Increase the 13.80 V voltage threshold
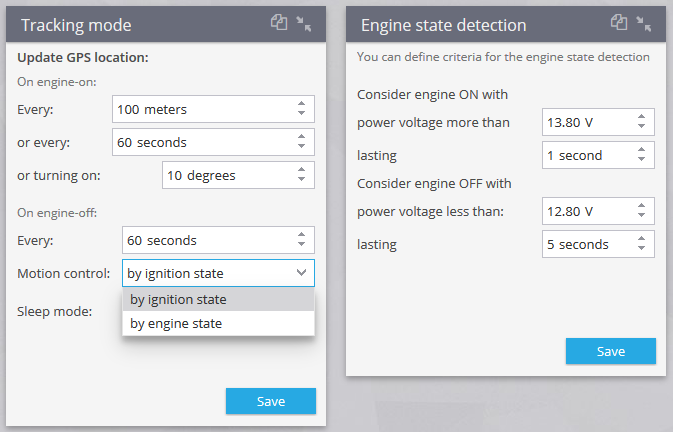Image resolution: width=673 pixels, height=432 pixels. tap(641, 117)
